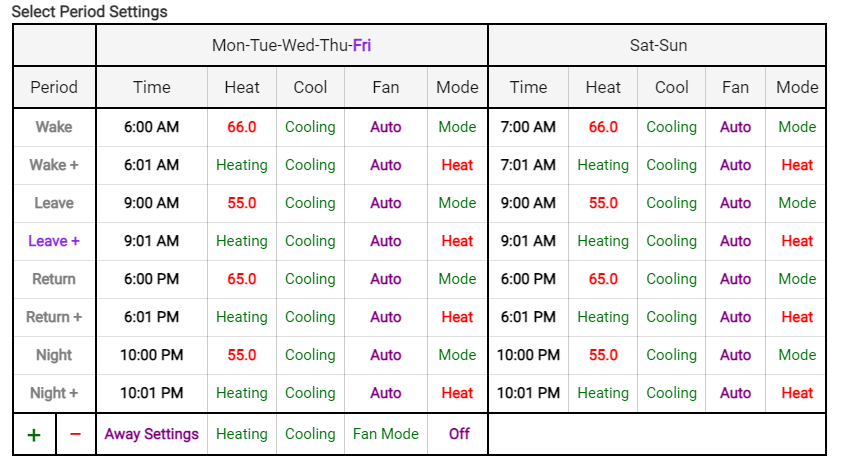Select the Sat-Sun schedule header
Image resolution: width=845 pixels, height=472 pixels.
(x=658, y=45)
